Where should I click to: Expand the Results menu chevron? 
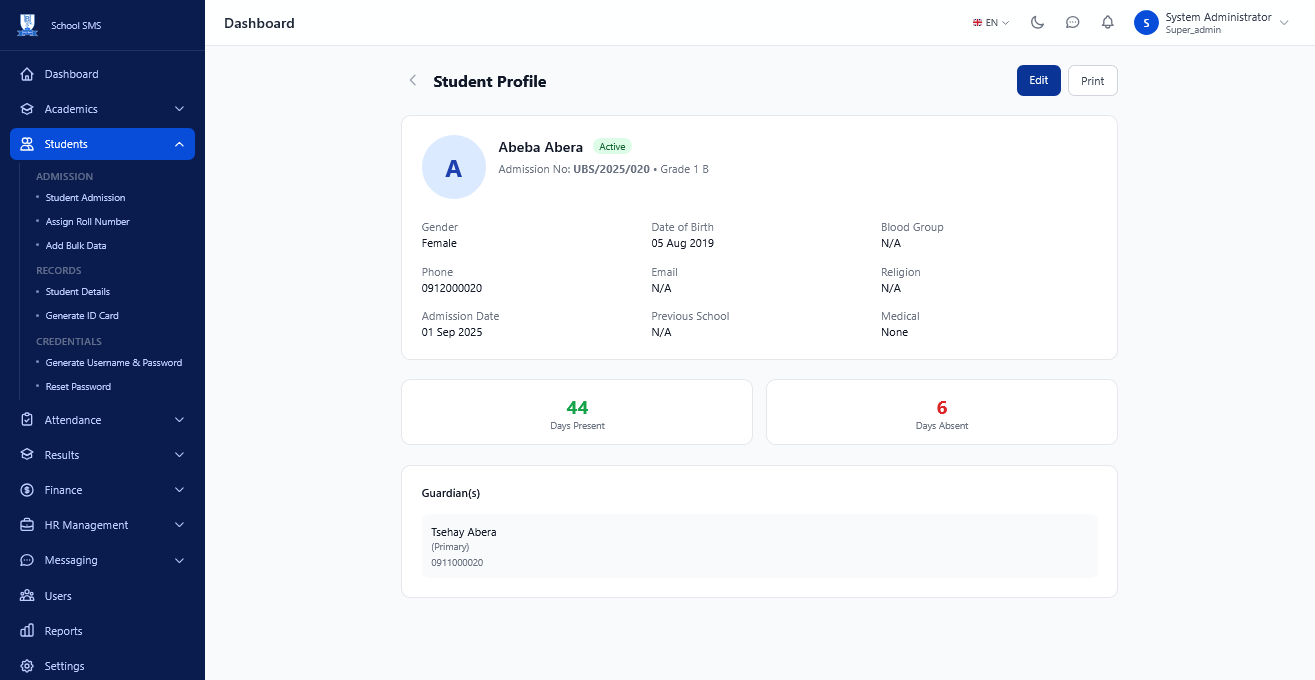coord(179,455)
